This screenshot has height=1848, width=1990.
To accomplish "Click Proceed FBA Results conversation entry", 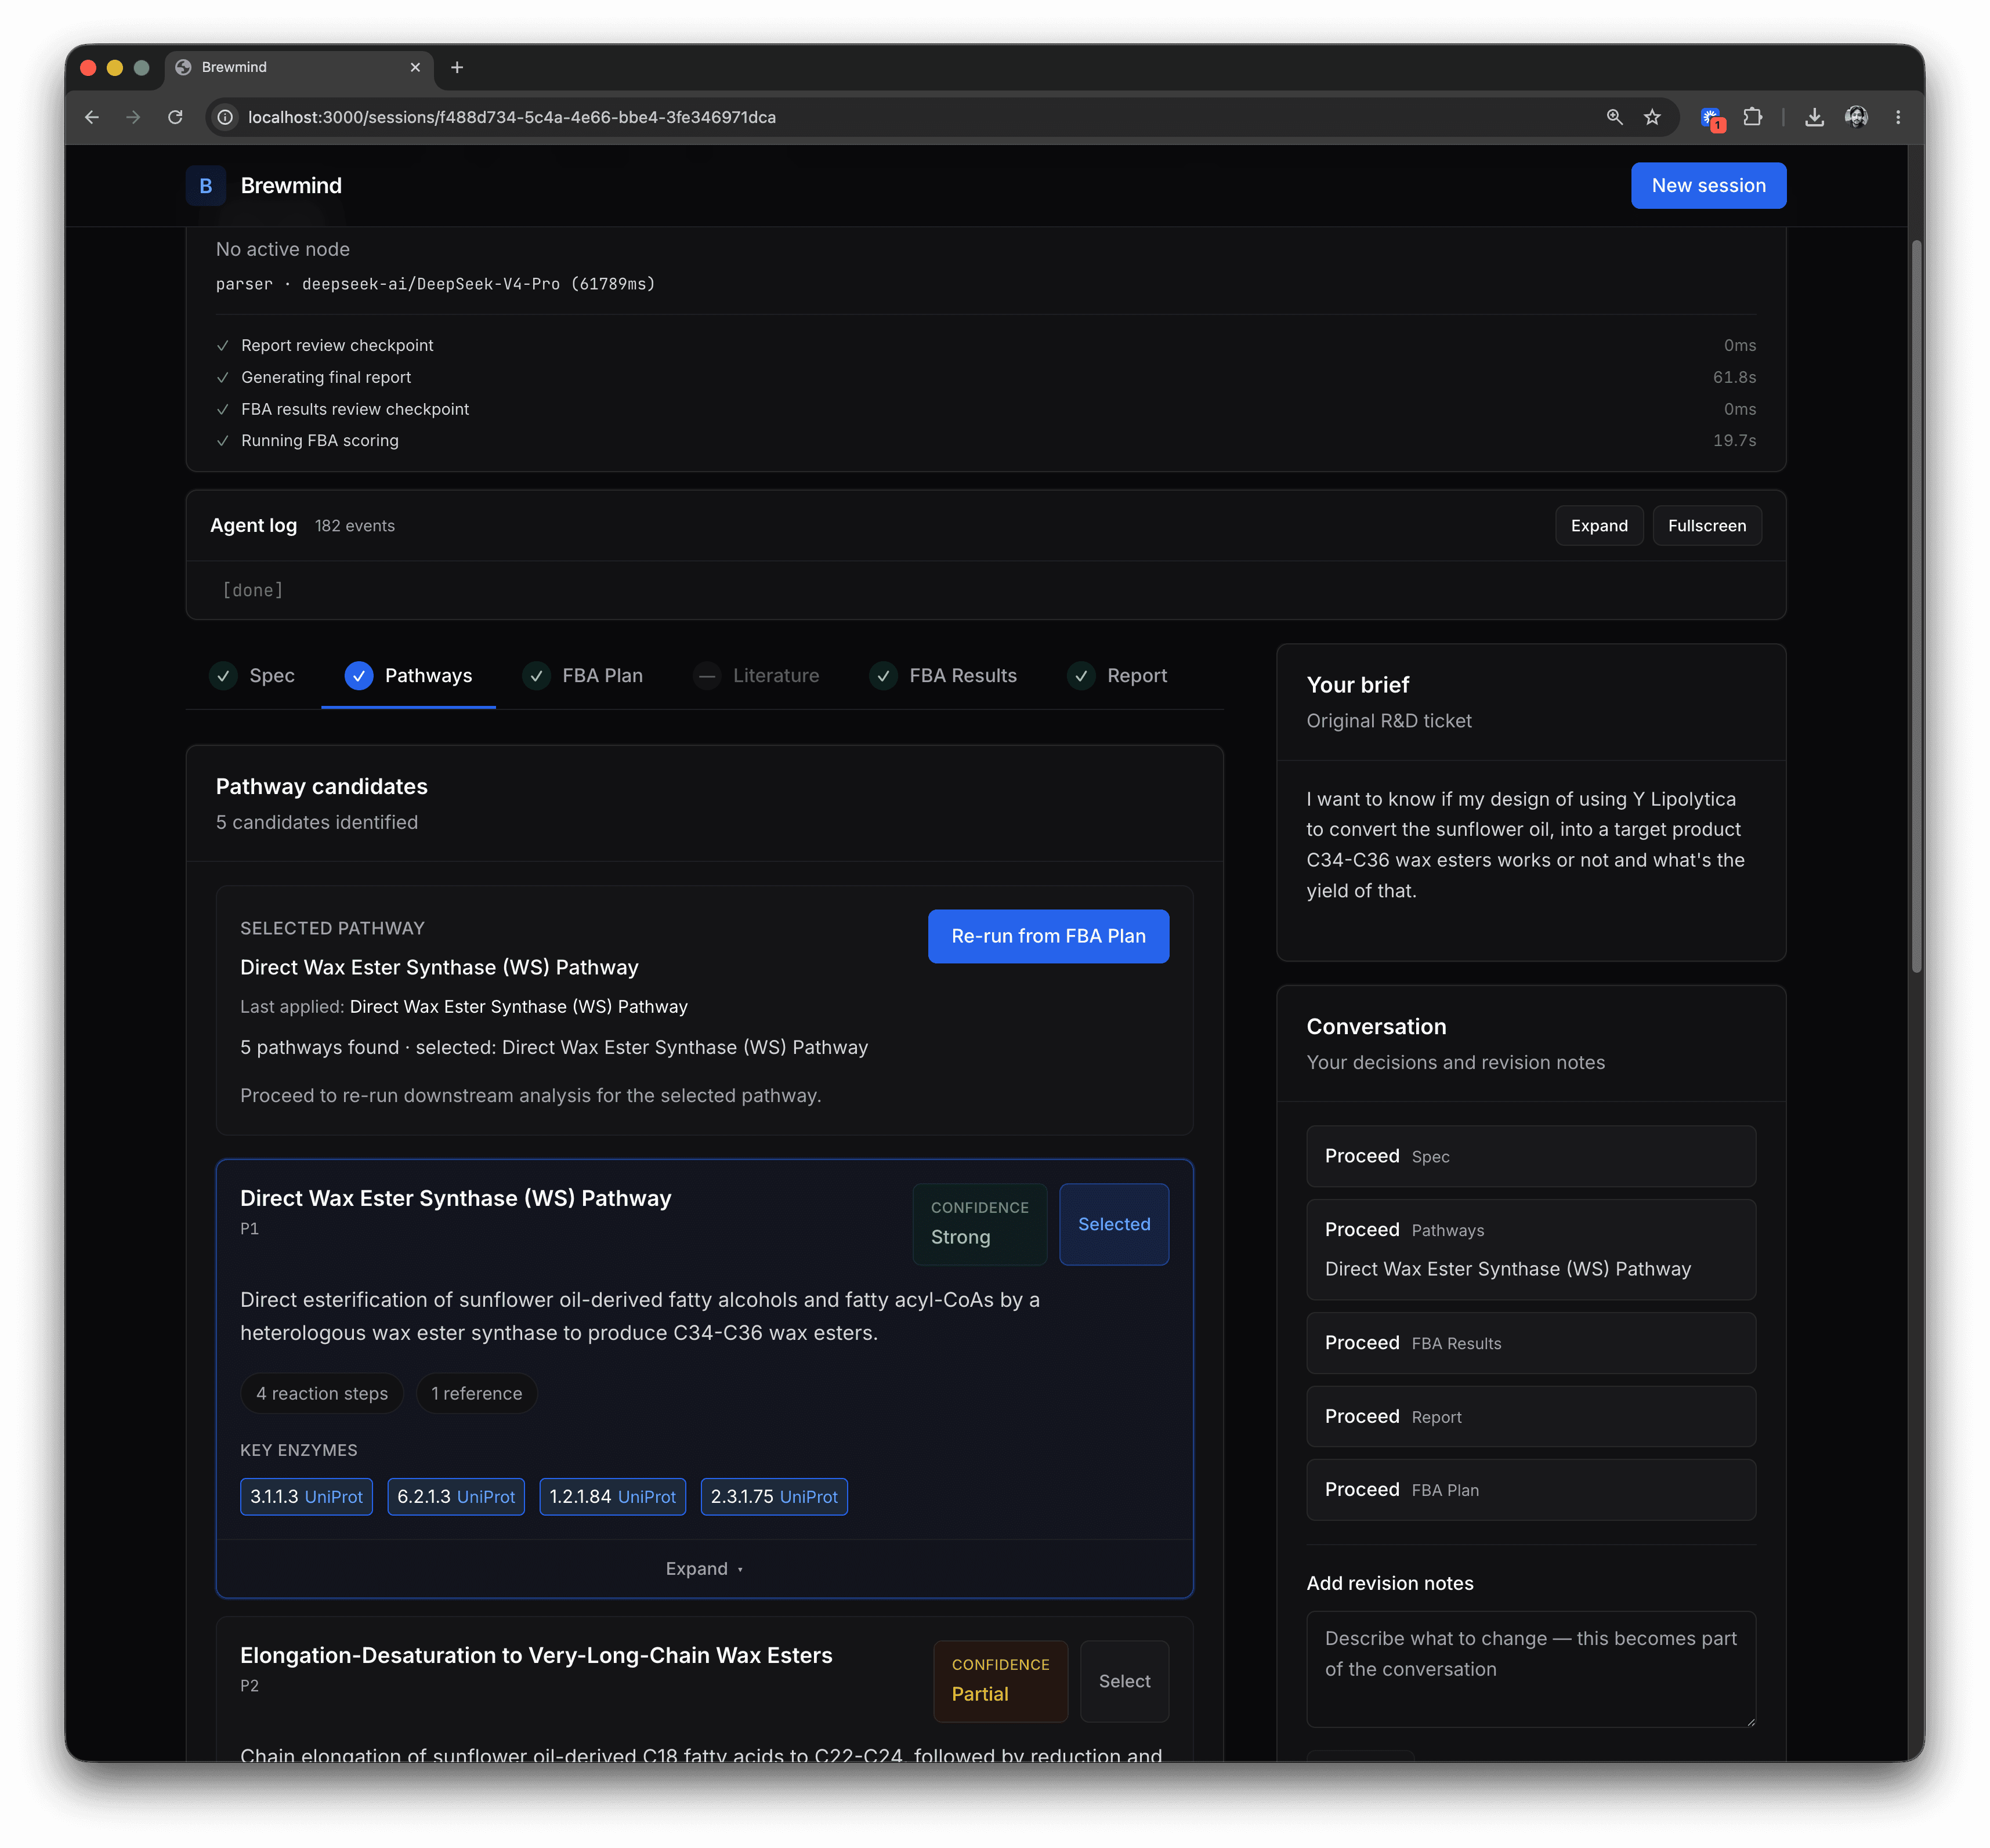I will [x=1530, y=1343].
